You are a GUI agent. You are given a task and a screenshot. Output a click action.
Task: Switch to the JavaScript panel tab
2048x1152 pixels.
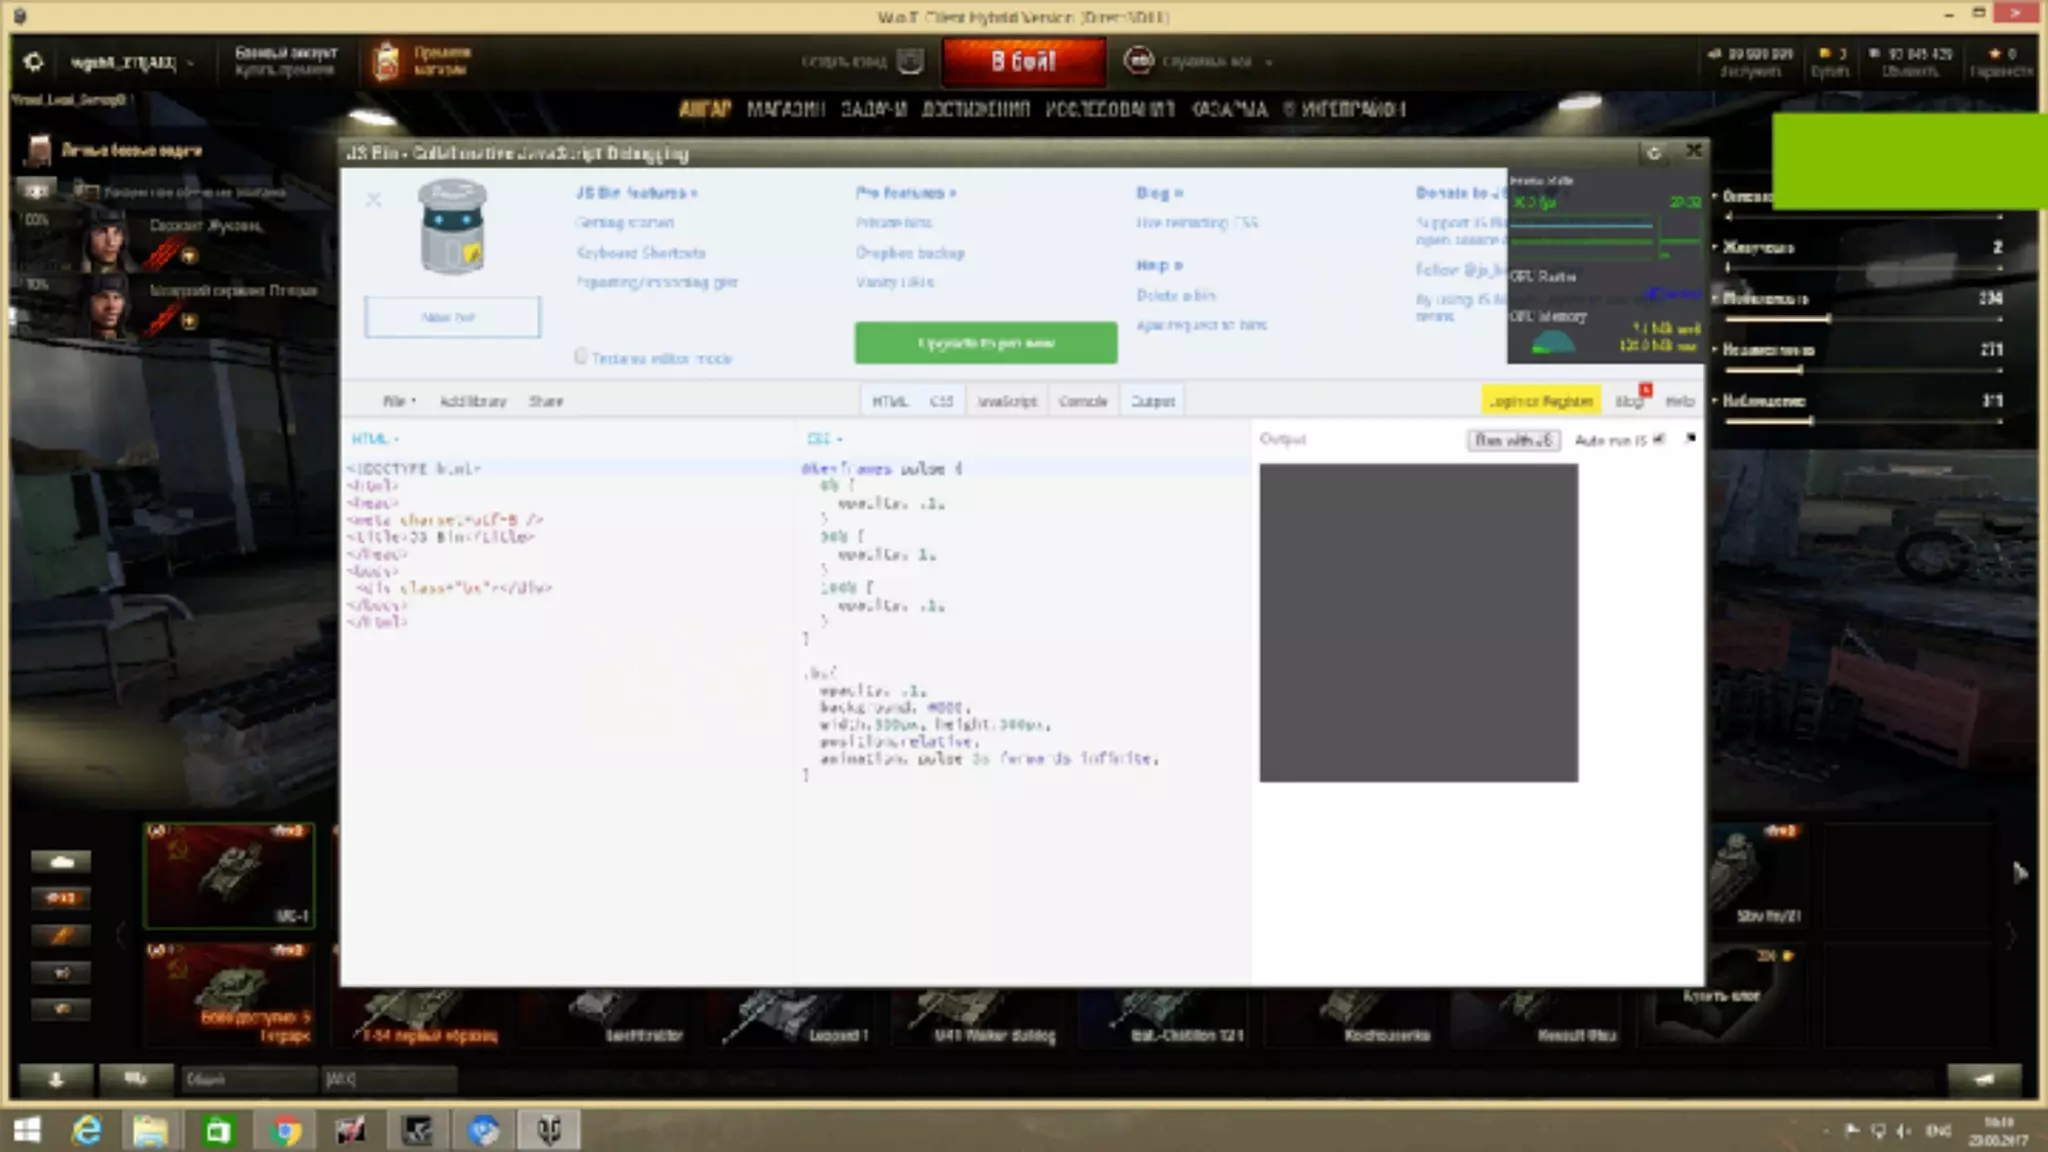click(x=1006, y=401)
